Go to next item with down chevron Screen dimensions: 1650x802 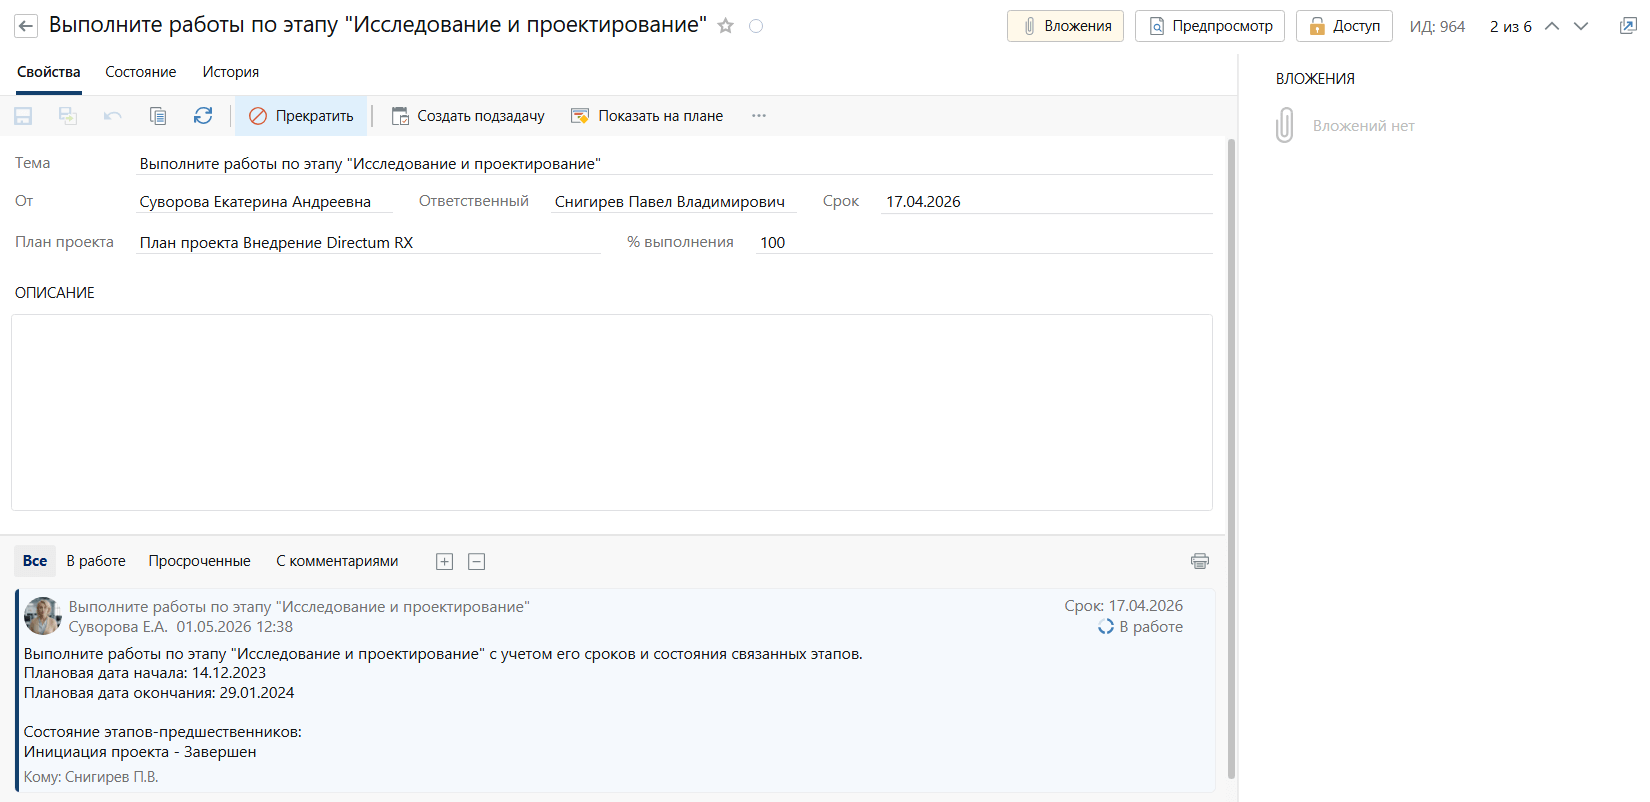(1581, 26)
